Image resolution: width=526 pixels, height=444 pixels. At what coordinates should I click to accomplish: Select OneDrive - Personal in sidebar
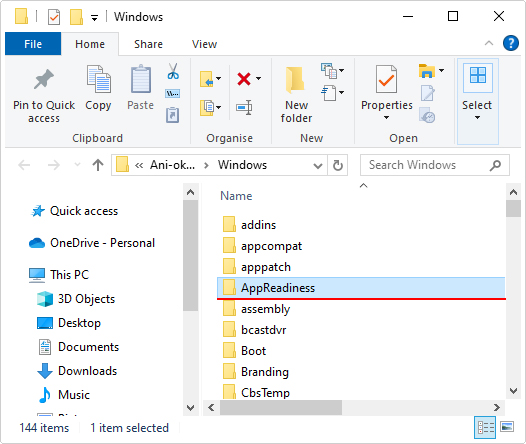click(x=92, y=243)
